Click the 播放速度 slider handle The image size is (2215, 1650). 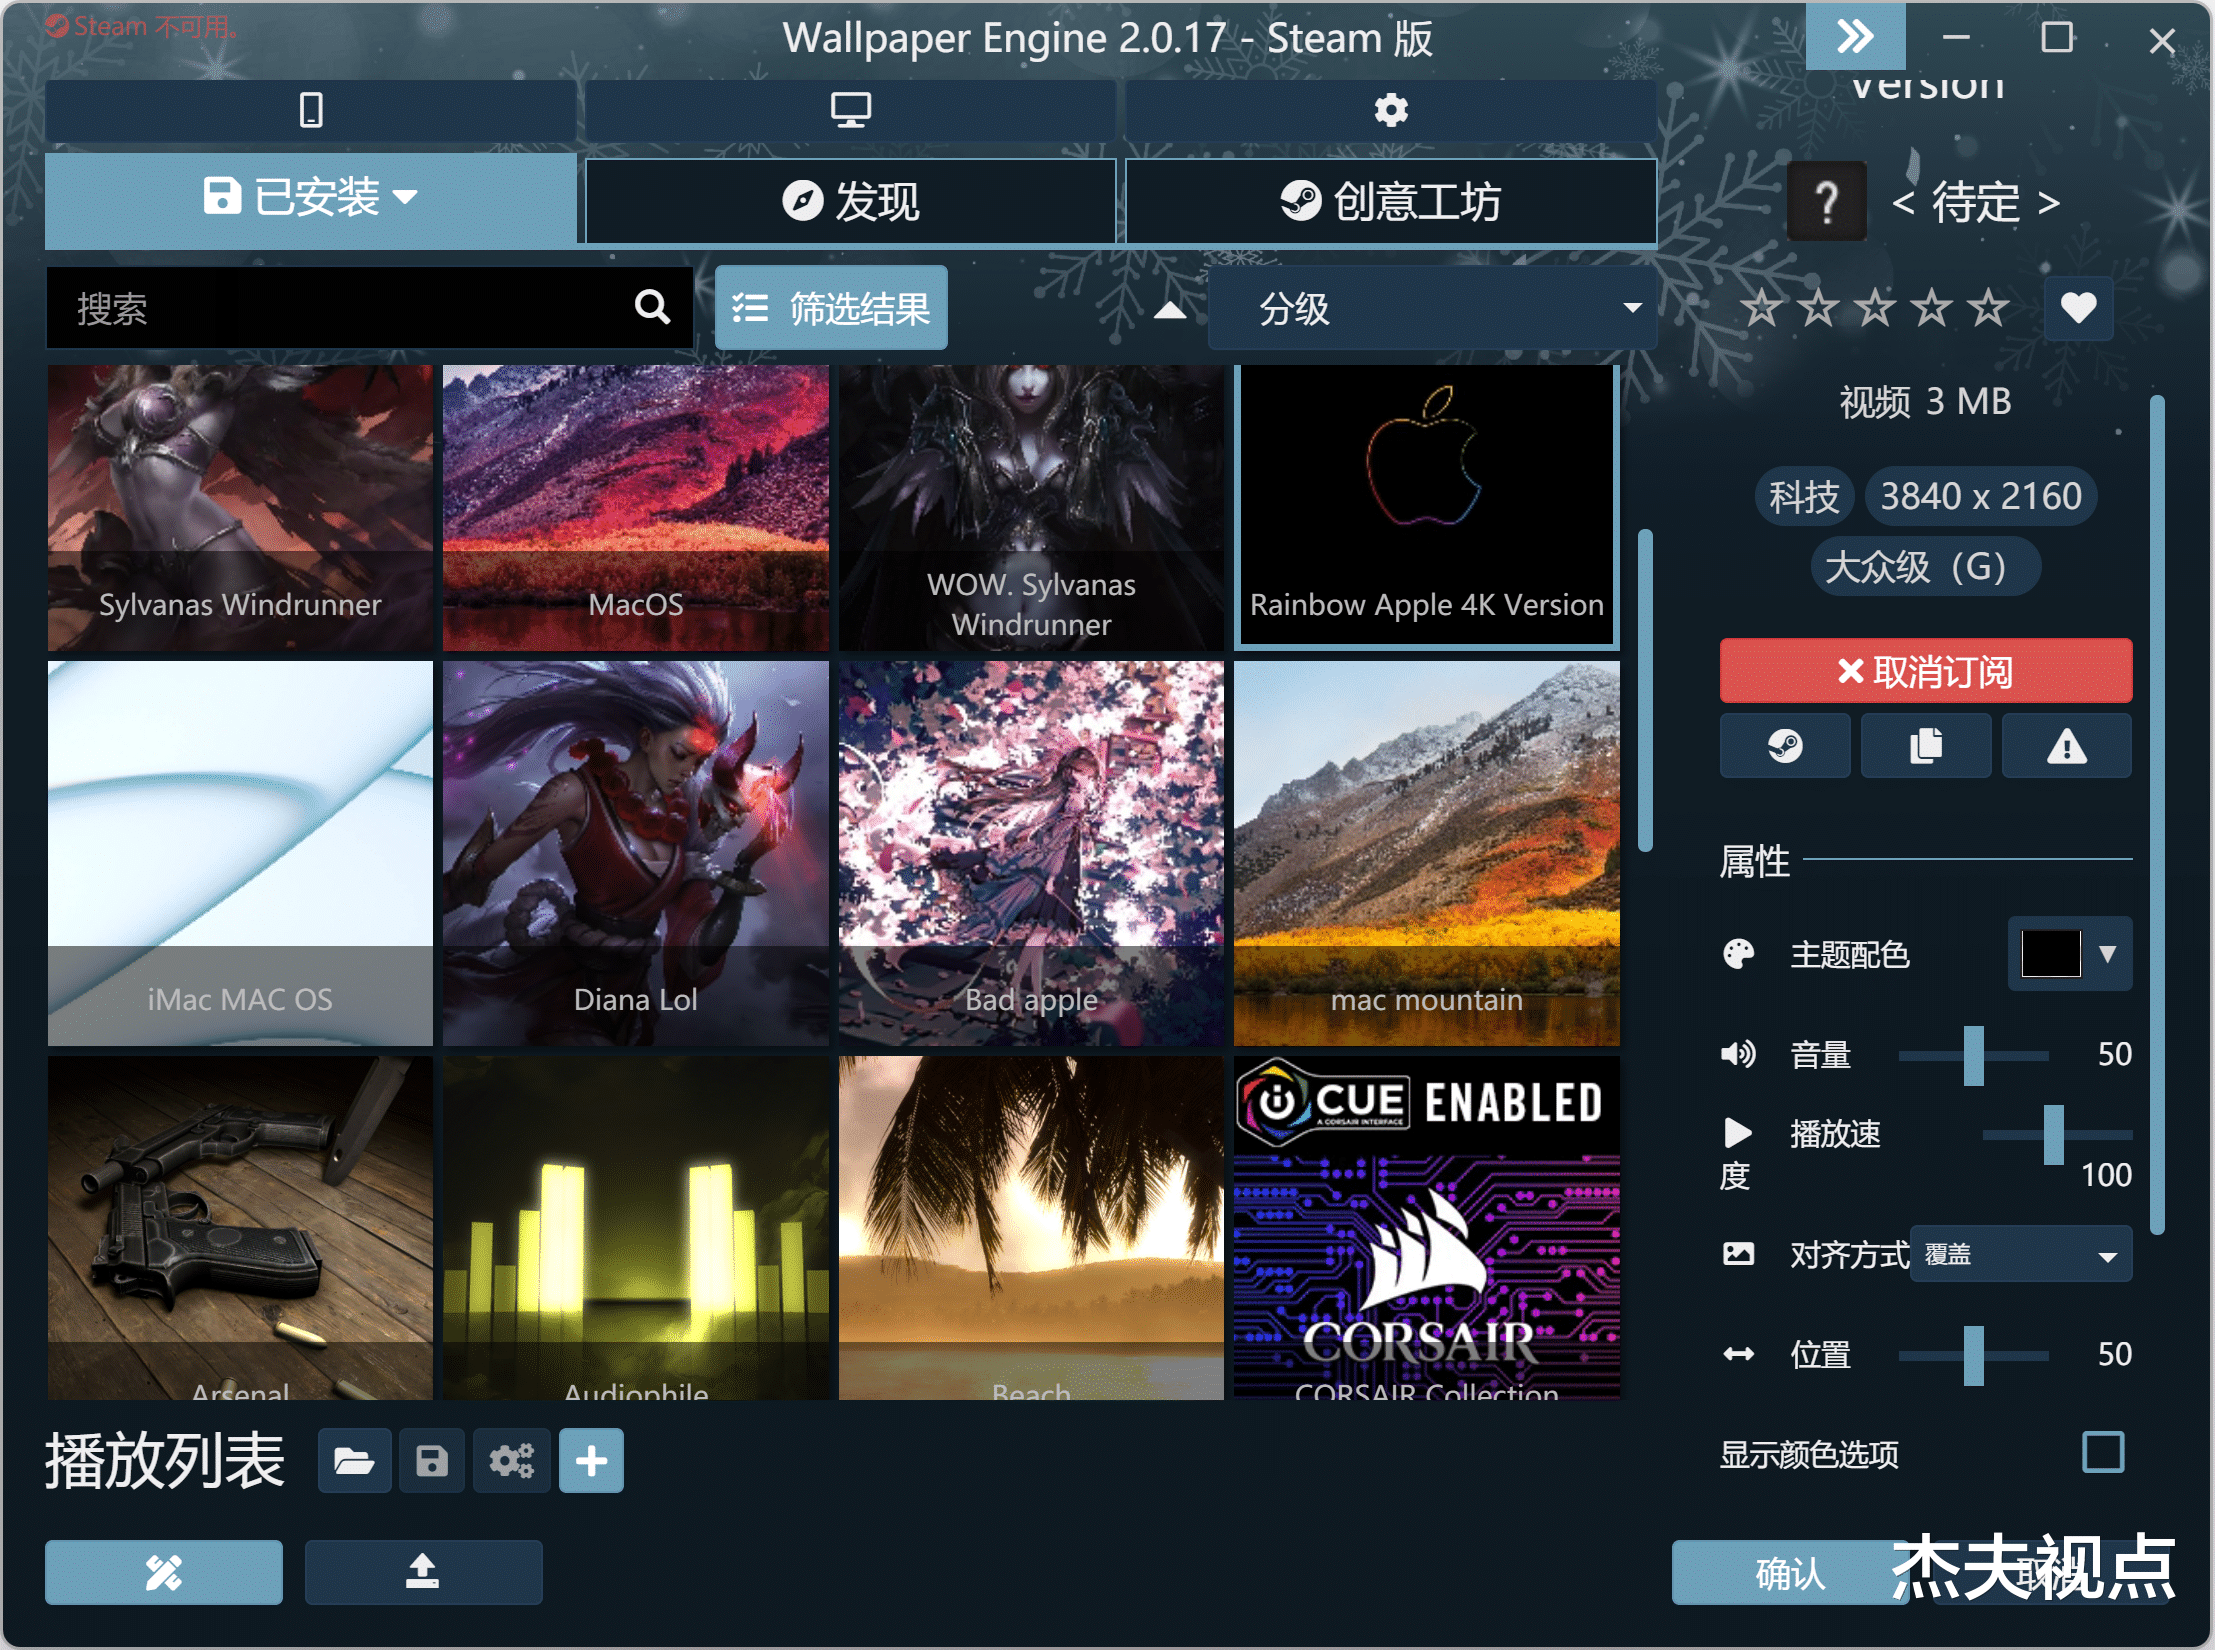coord(2053,1135)
